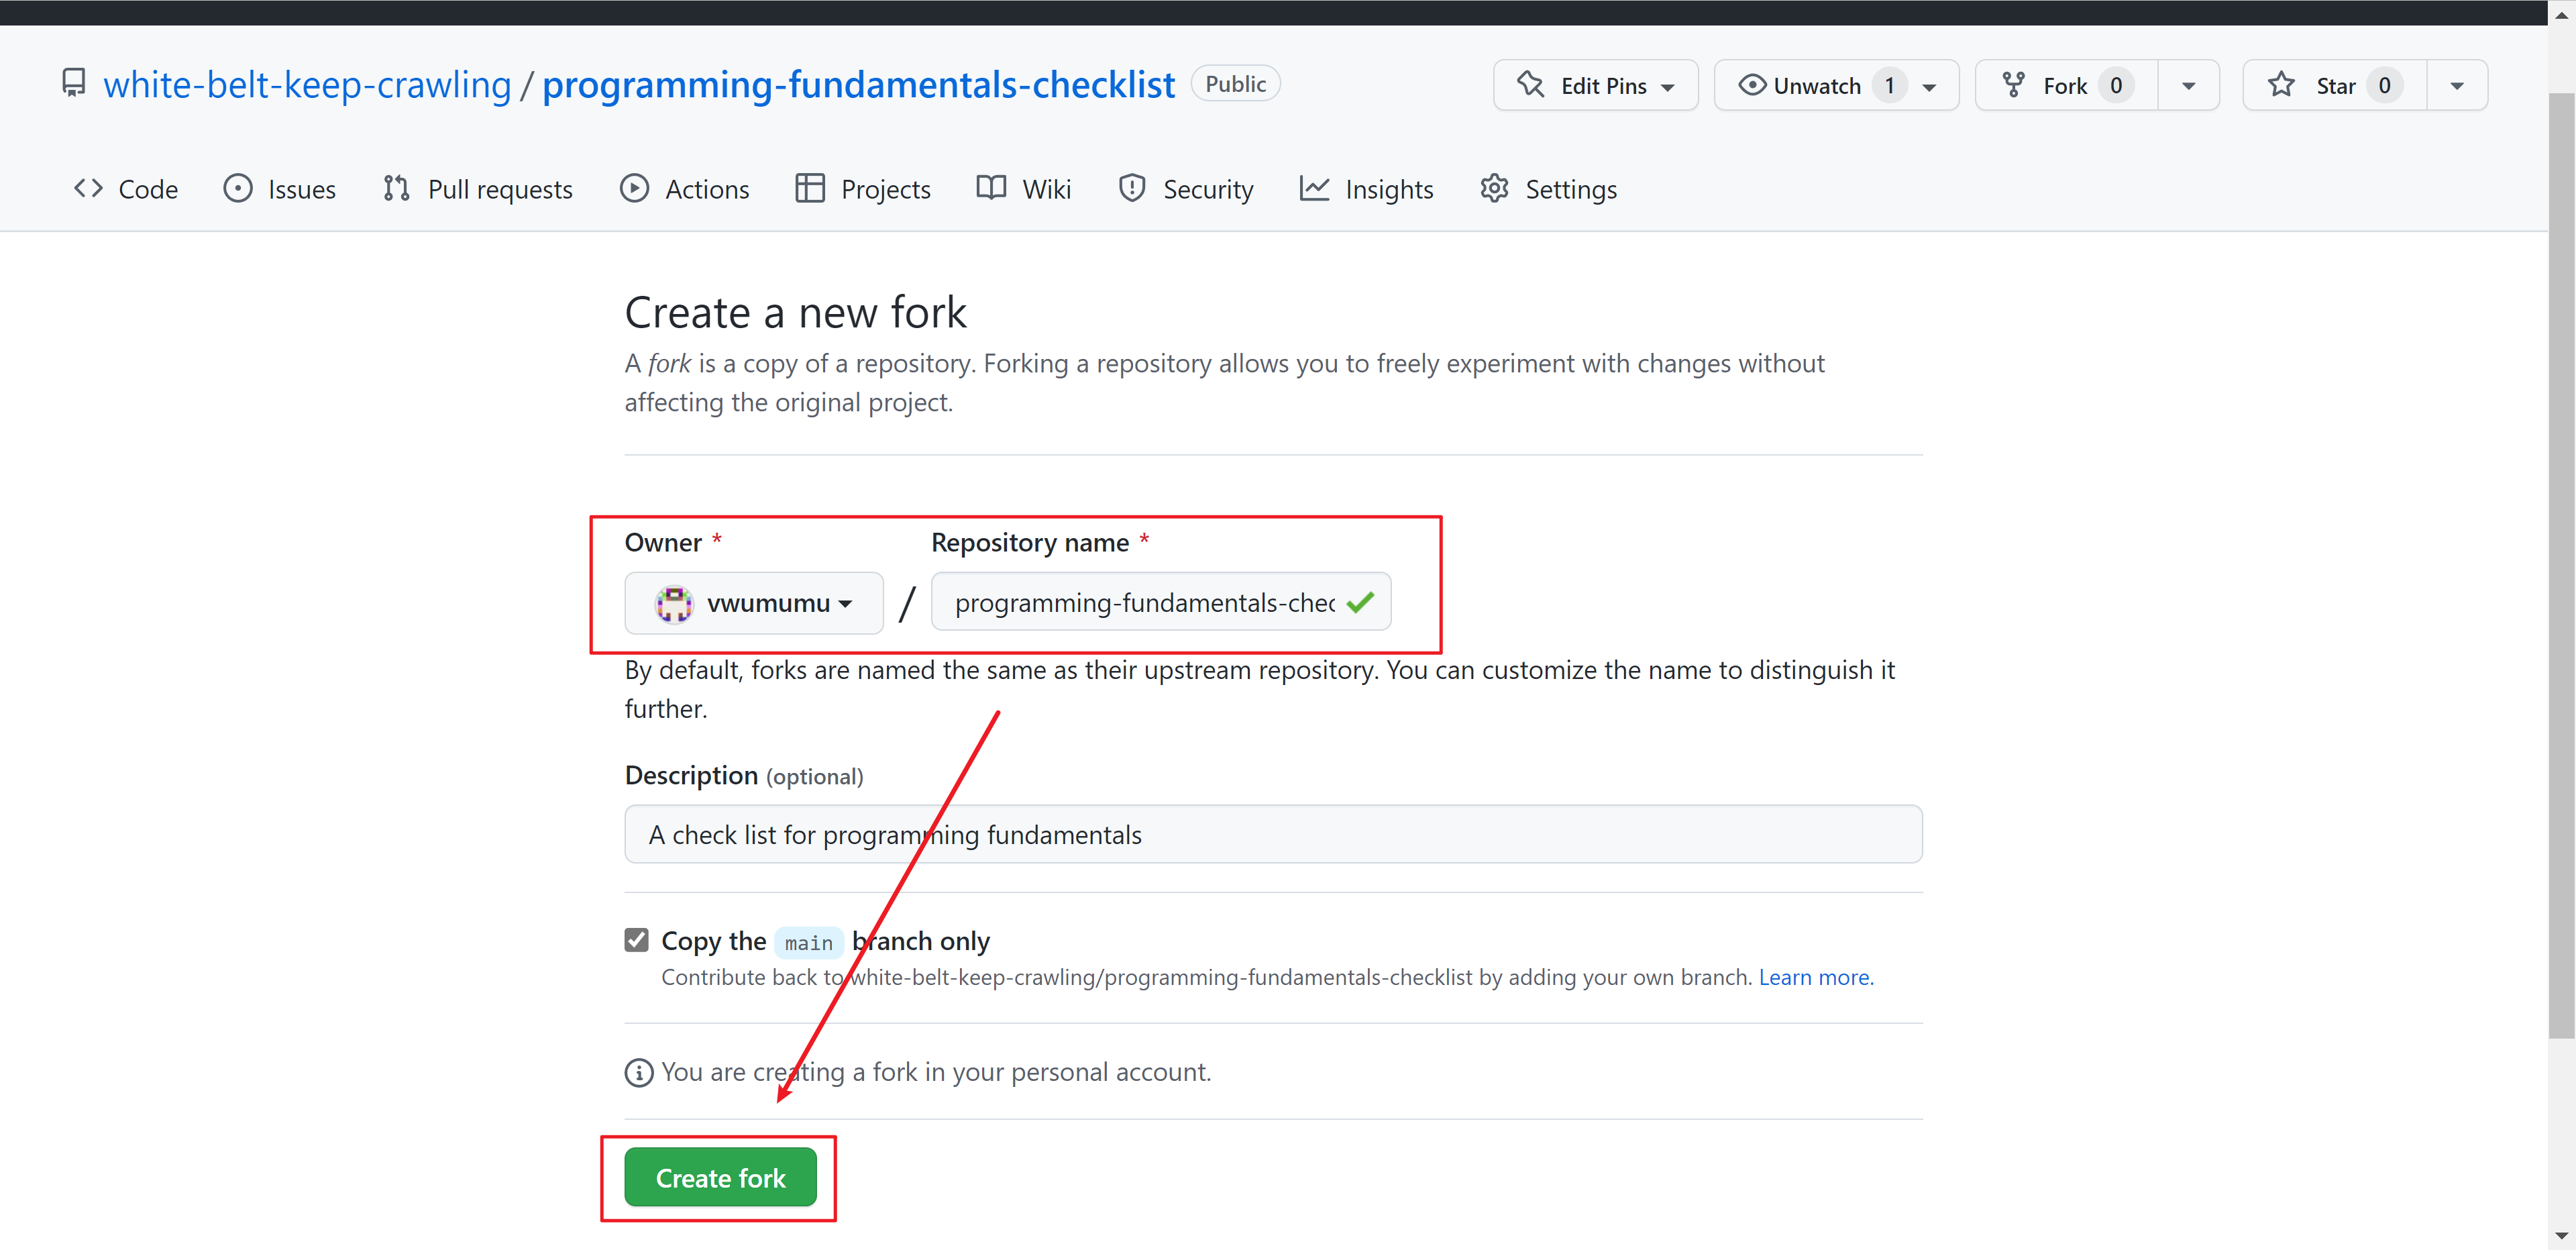Click the Fork icon button

2014,85
